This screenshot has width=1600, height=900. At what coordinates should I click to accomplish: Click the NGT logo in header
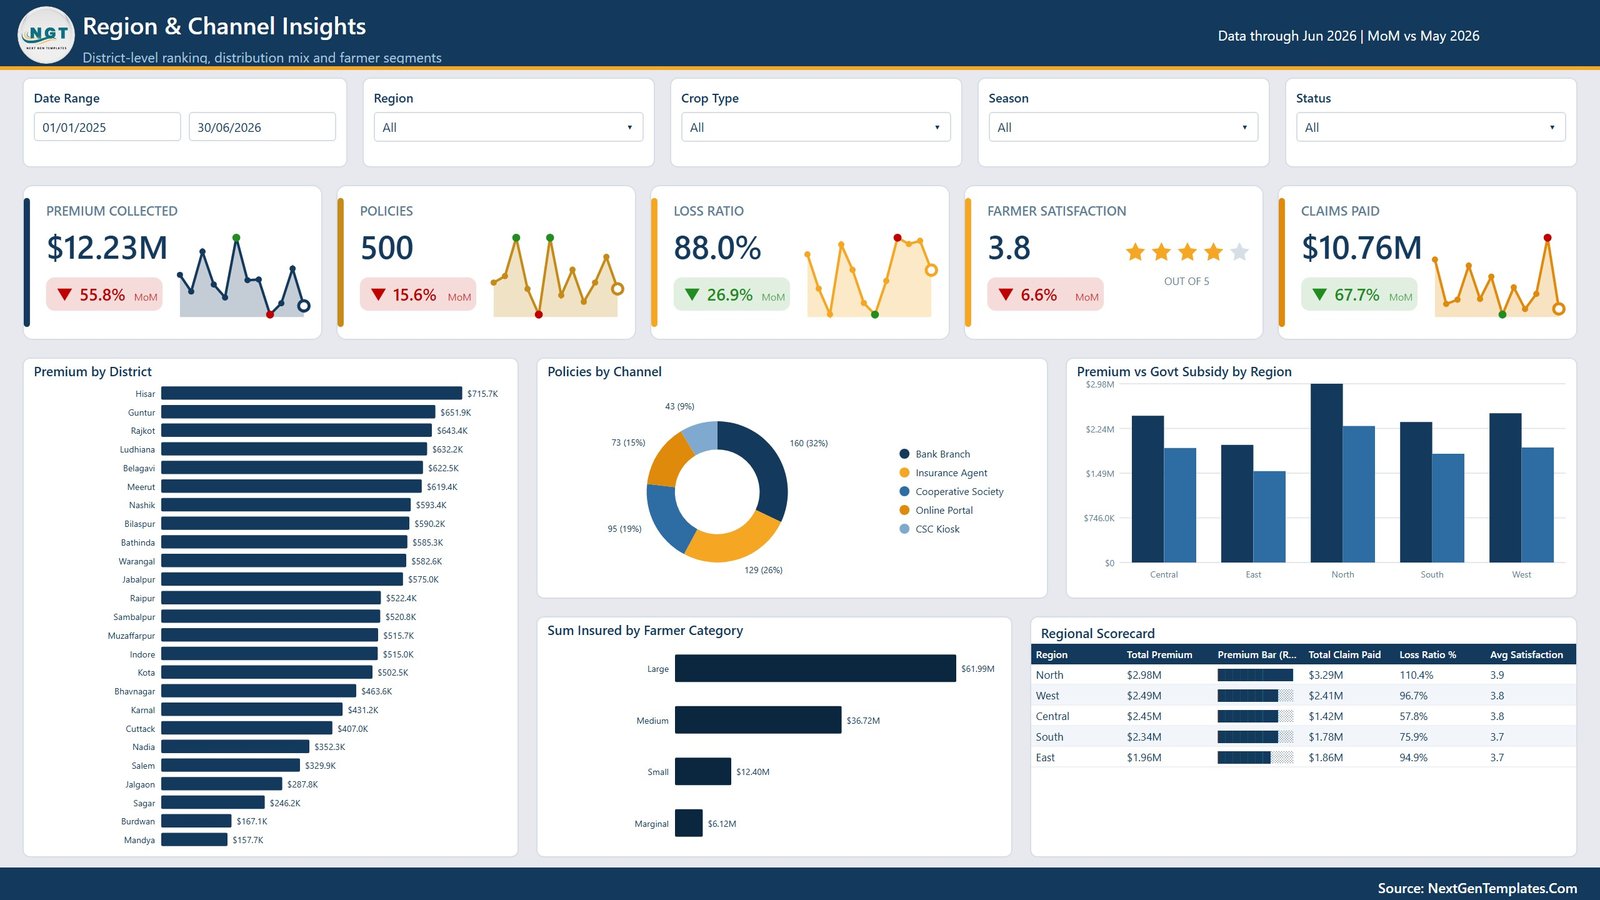click(x=46, y=35)
